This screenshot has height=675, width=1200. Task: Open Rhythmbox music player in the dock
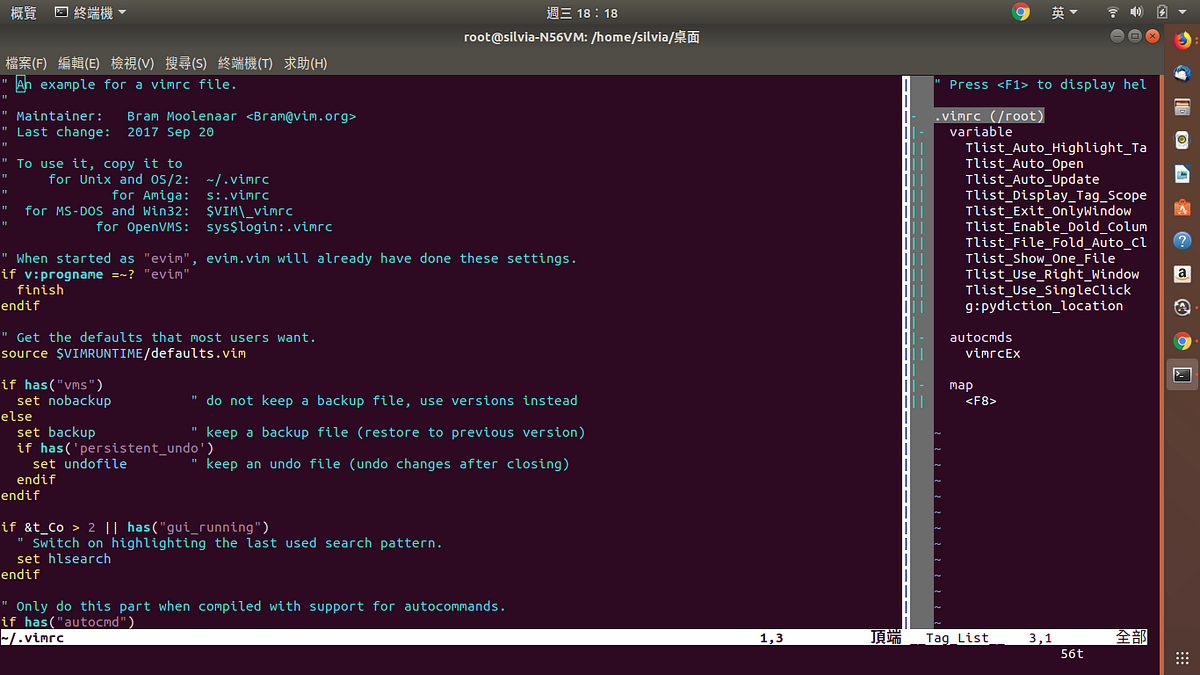1182,140
